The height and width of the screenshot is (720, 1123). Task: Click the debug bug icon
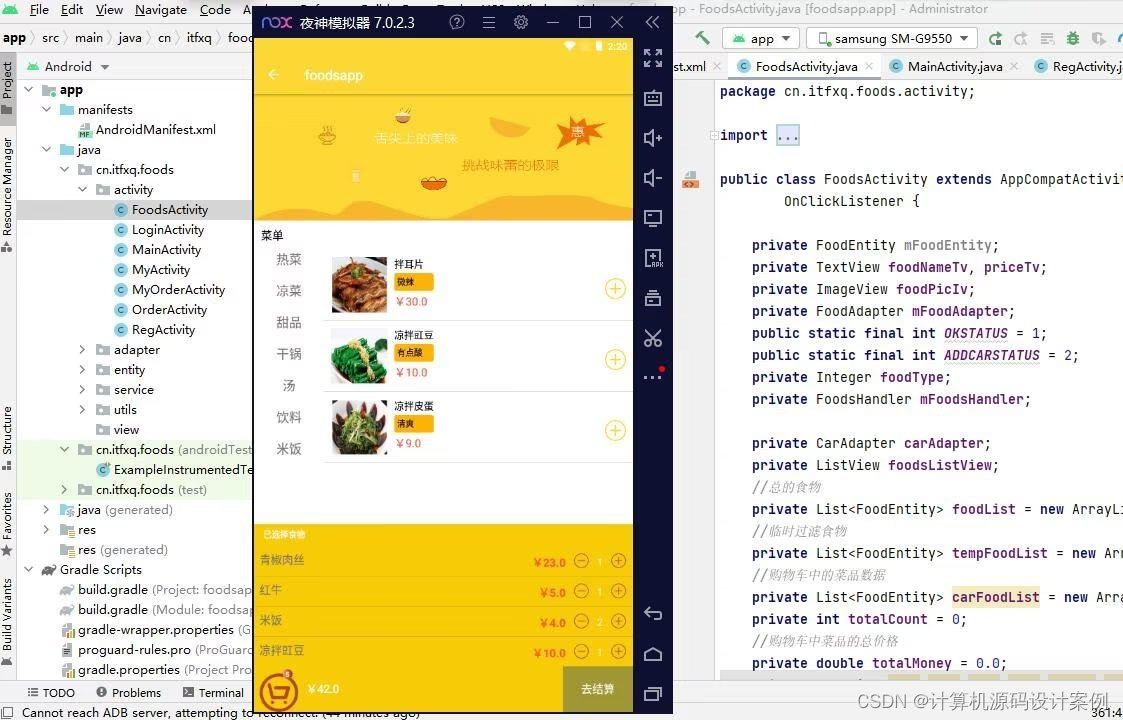tap(1073, 39)
